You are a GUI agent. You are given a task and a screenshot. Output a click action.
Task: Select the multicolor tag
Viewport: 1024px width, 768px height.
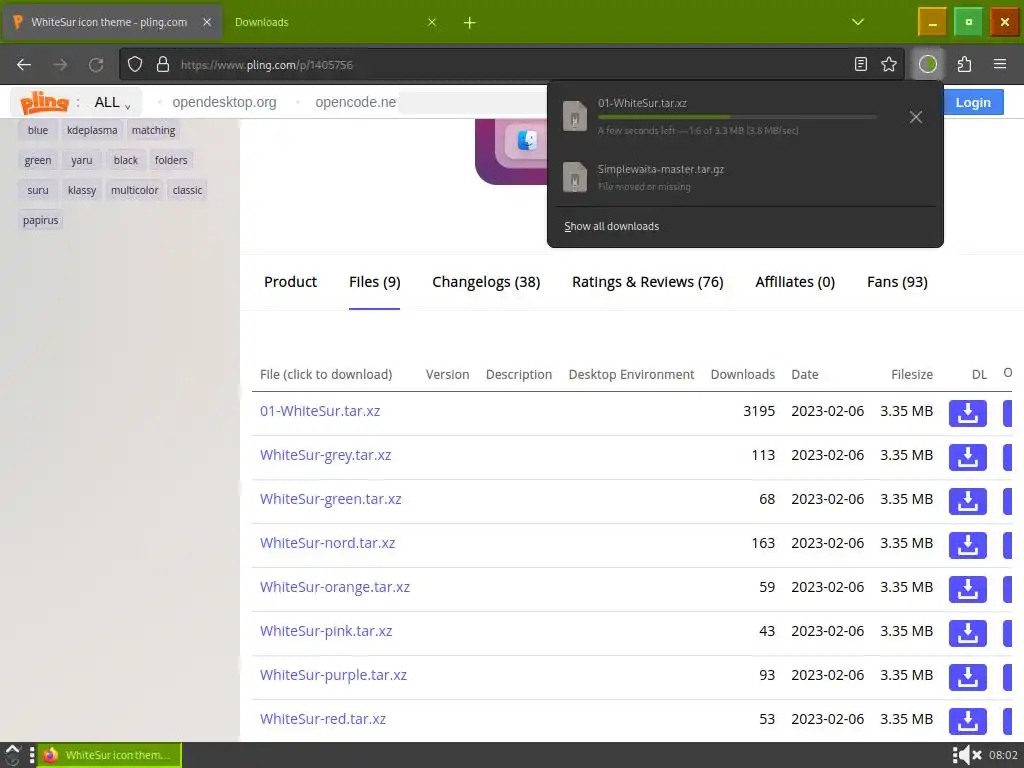(x=135, y=190)
